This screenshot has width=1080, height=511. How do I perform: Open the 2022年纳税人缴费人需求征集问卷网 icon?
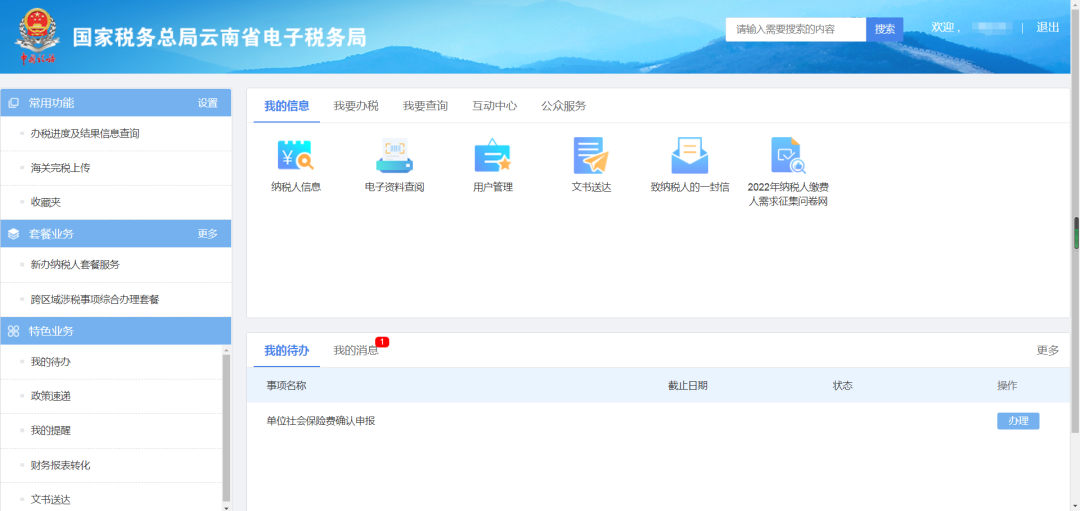coord(788,155)
